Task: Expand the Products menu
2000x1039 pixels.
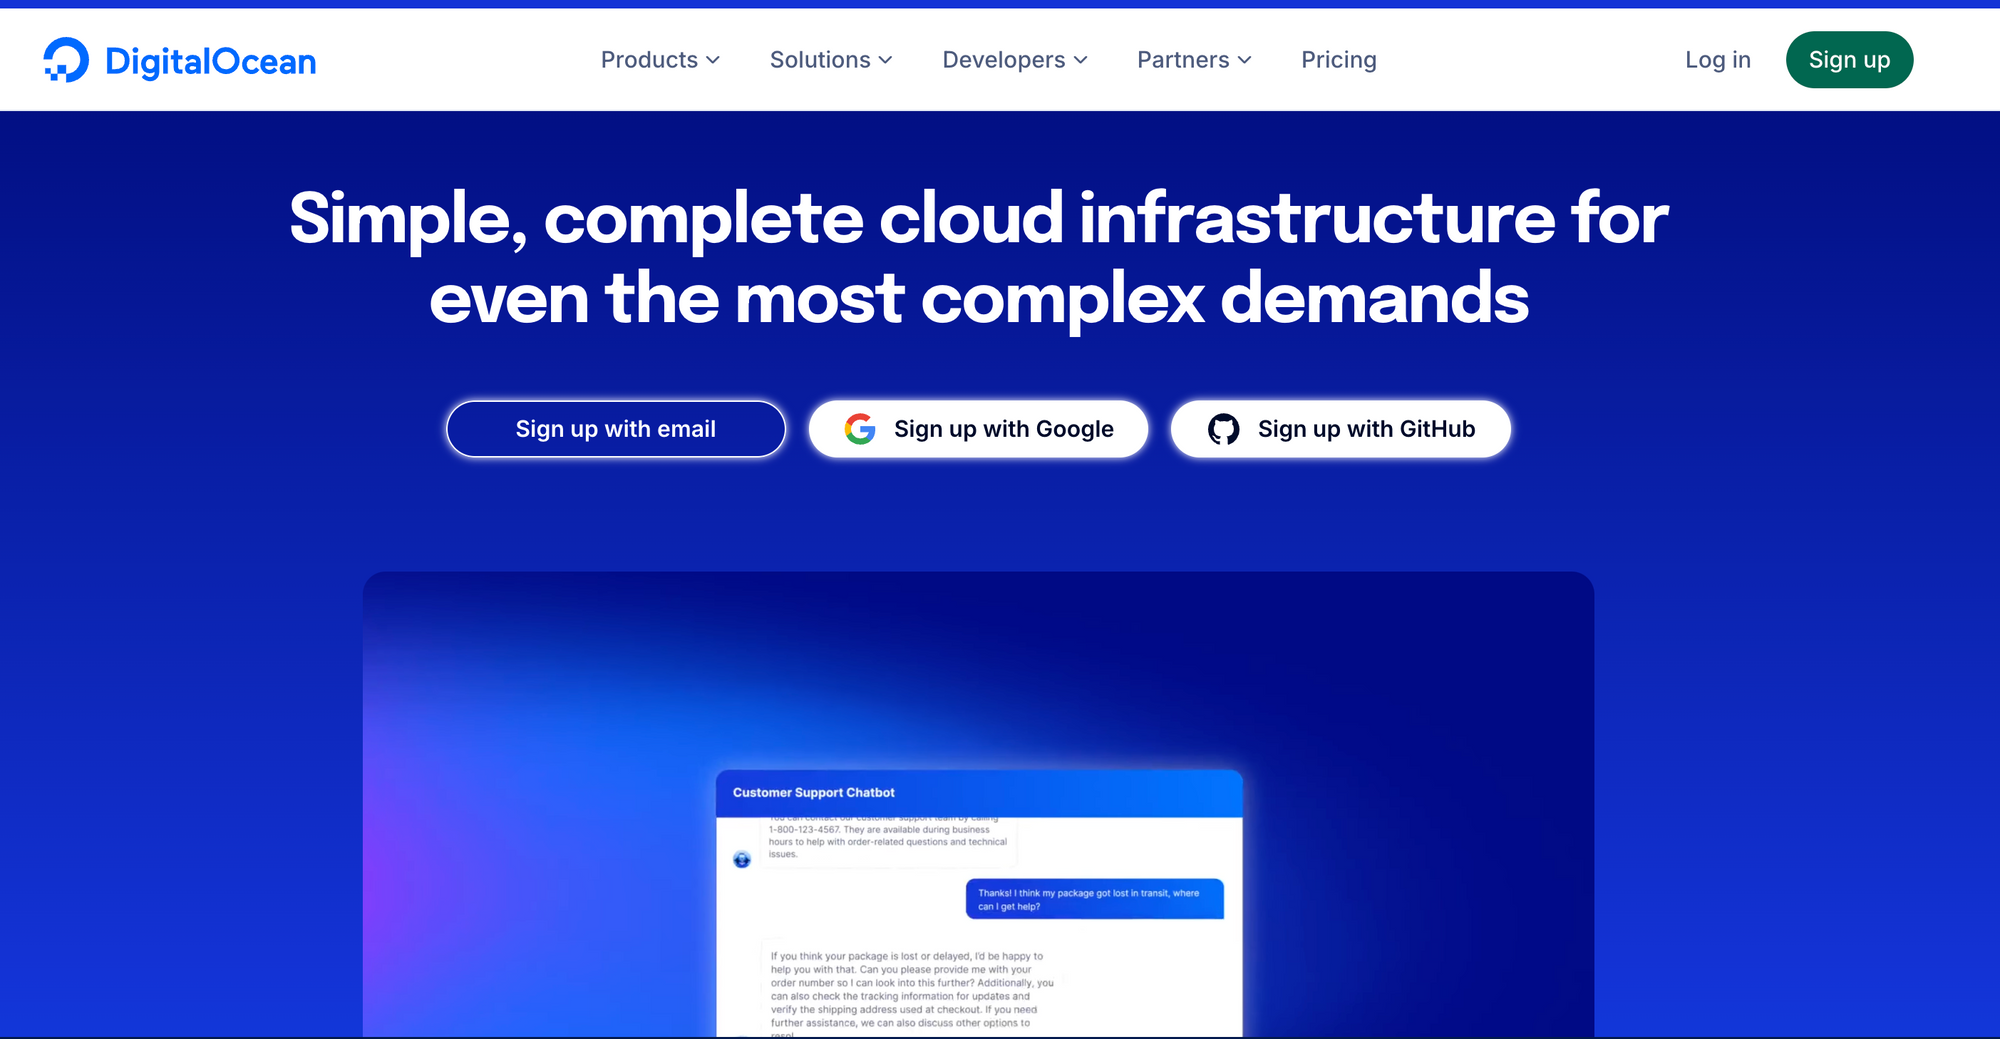Action: [660, 60]
